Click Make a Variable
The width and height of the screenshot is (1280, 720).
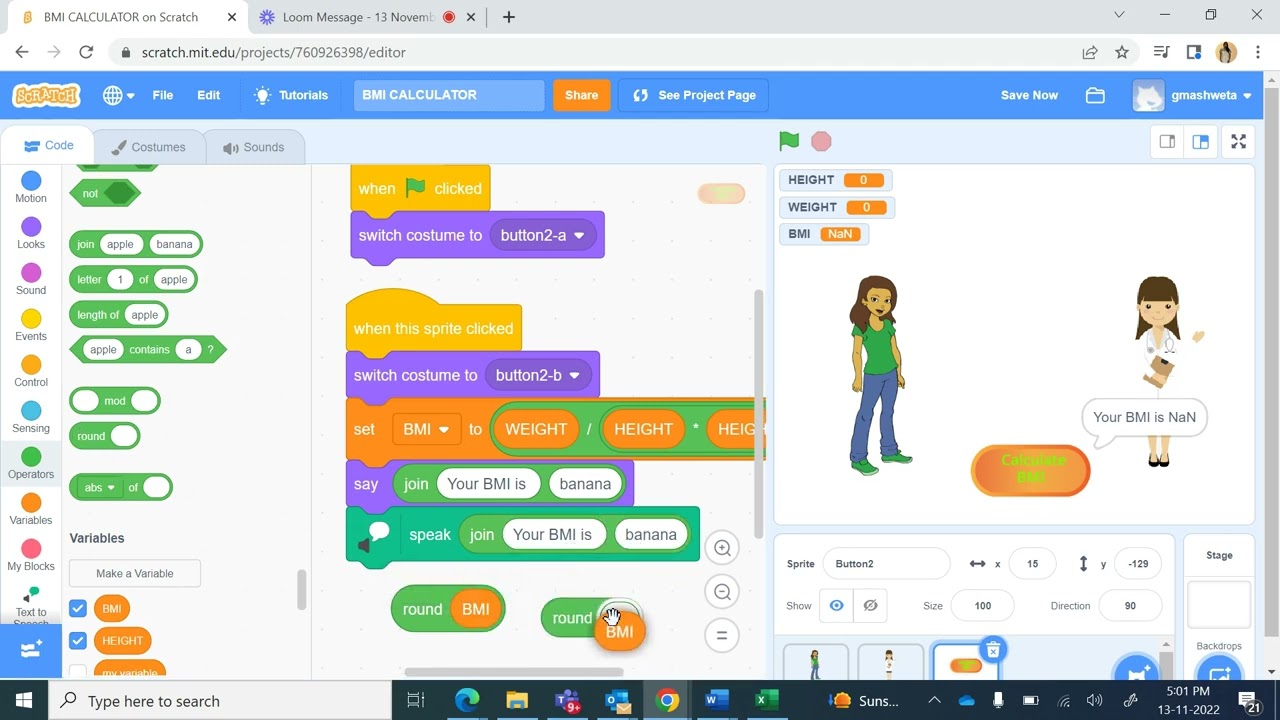[135, 573]
